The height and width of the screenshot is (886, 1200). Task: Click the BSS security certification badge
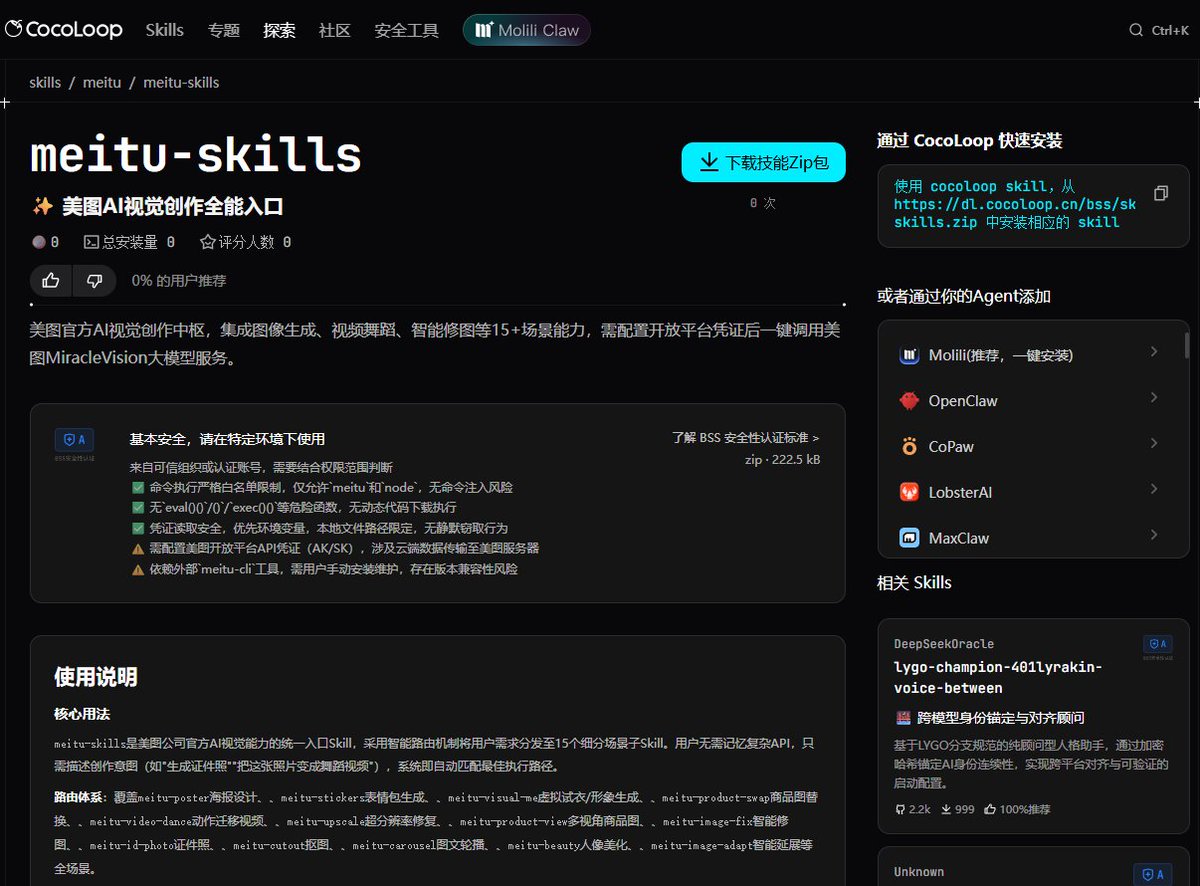75,442
